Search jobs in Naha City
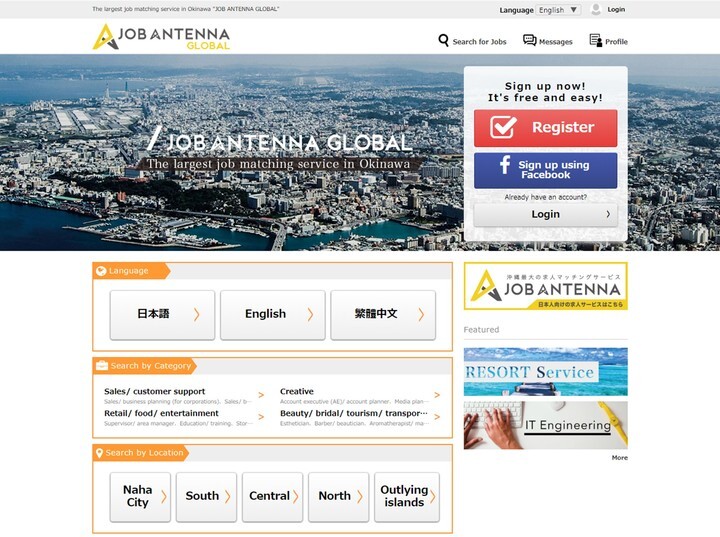This screenshot has height=537, width=720. coord(139,497)
